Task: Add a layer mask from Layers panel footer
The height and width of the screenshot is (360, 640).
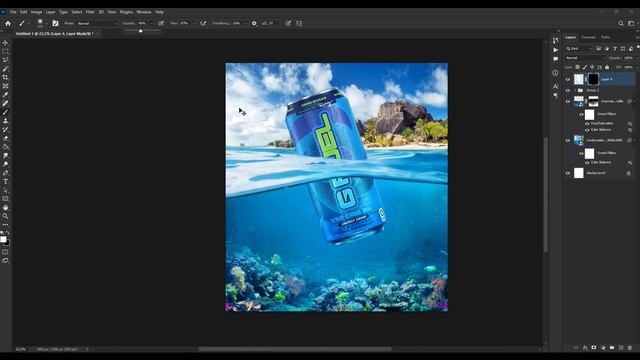Action: pyautogui.click(x=594, y=347)
